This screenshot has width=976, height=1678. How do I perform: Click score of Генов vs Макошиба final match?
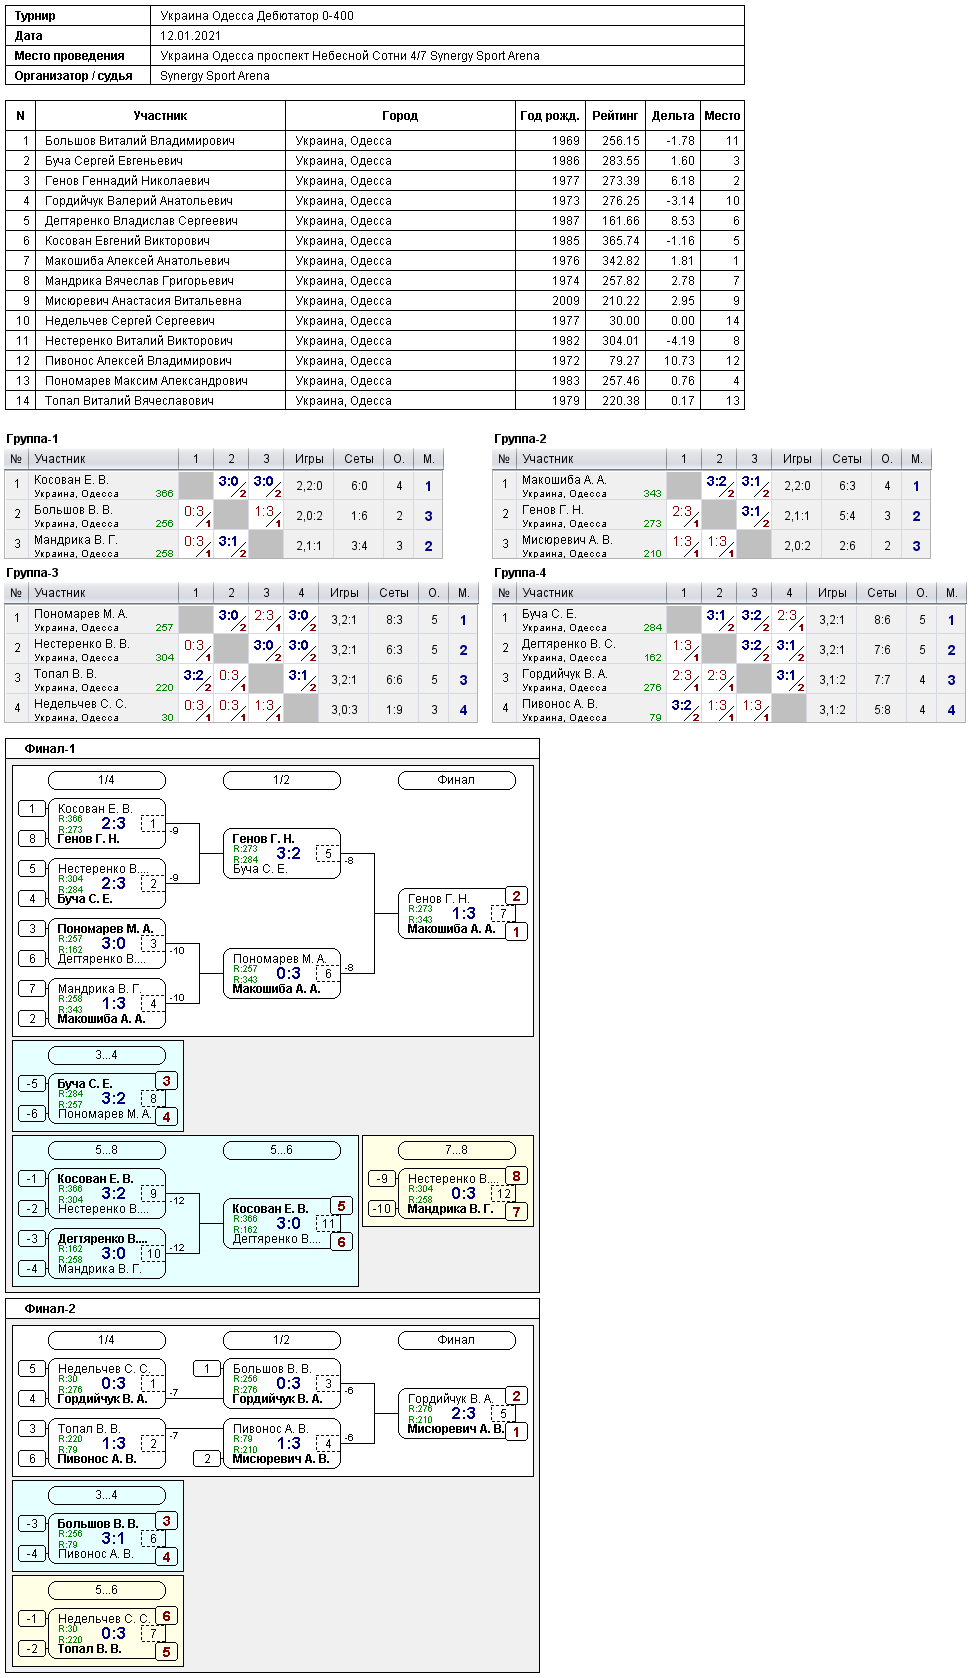tap(464, 913)
